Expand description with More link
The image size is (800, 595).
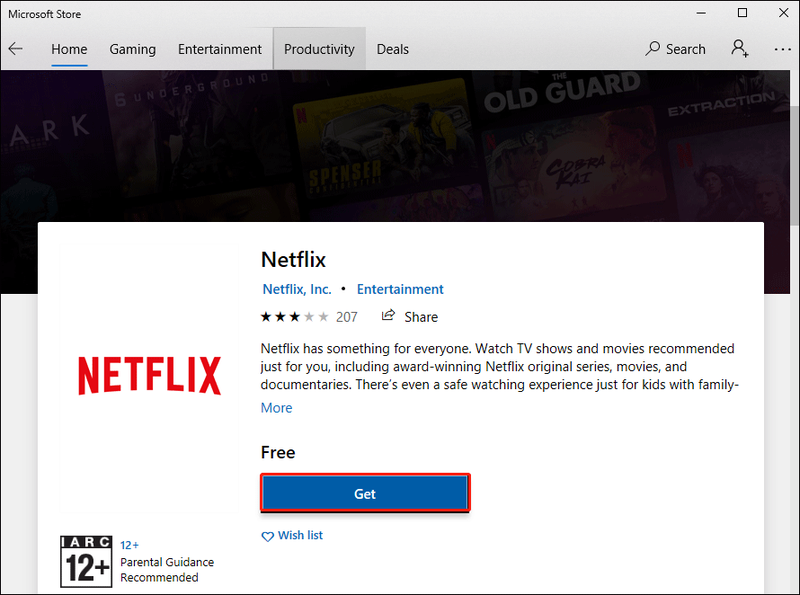click(x=277, y=408)
